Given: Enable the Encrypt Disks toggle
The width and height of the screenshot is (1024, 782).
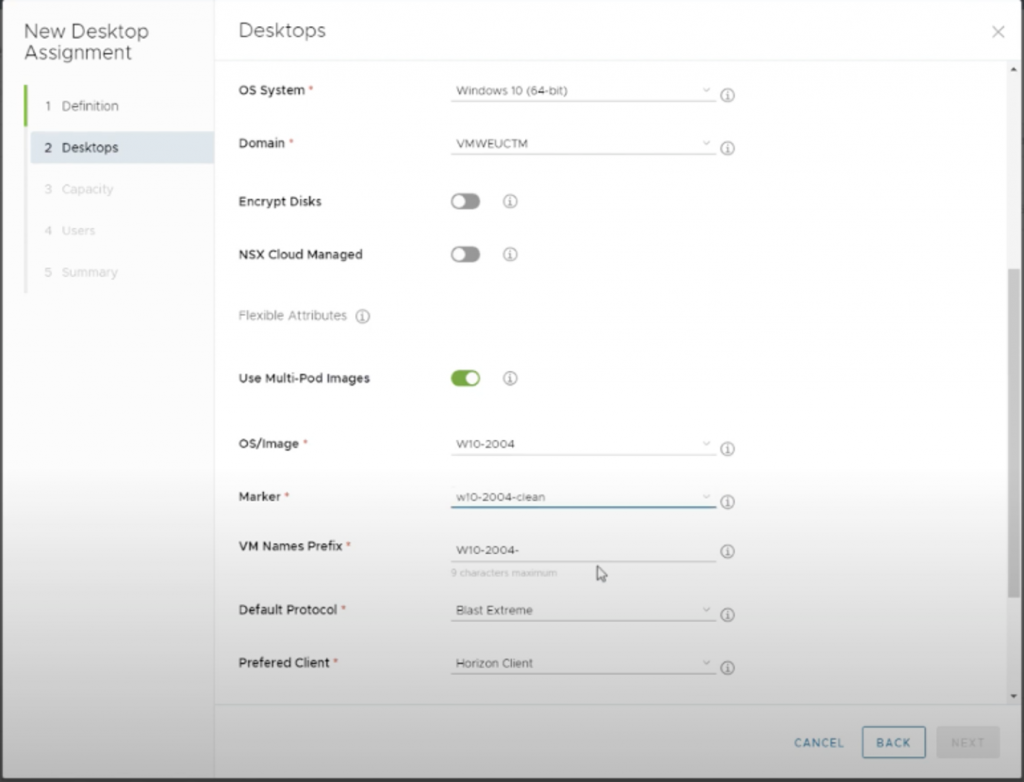Looking at the screenshot, I should (x=465, y=202).
